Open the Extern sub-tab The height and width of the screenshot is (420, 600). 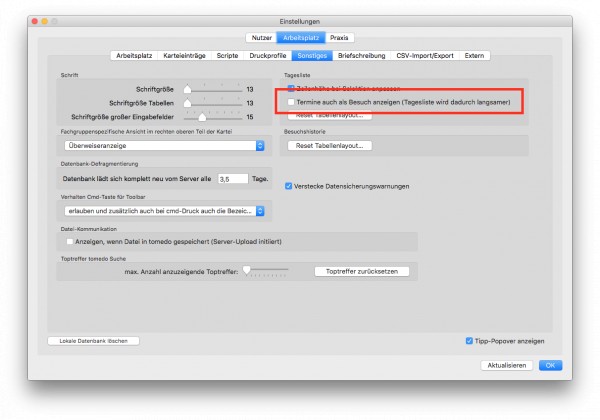click(x=474, y=55)
